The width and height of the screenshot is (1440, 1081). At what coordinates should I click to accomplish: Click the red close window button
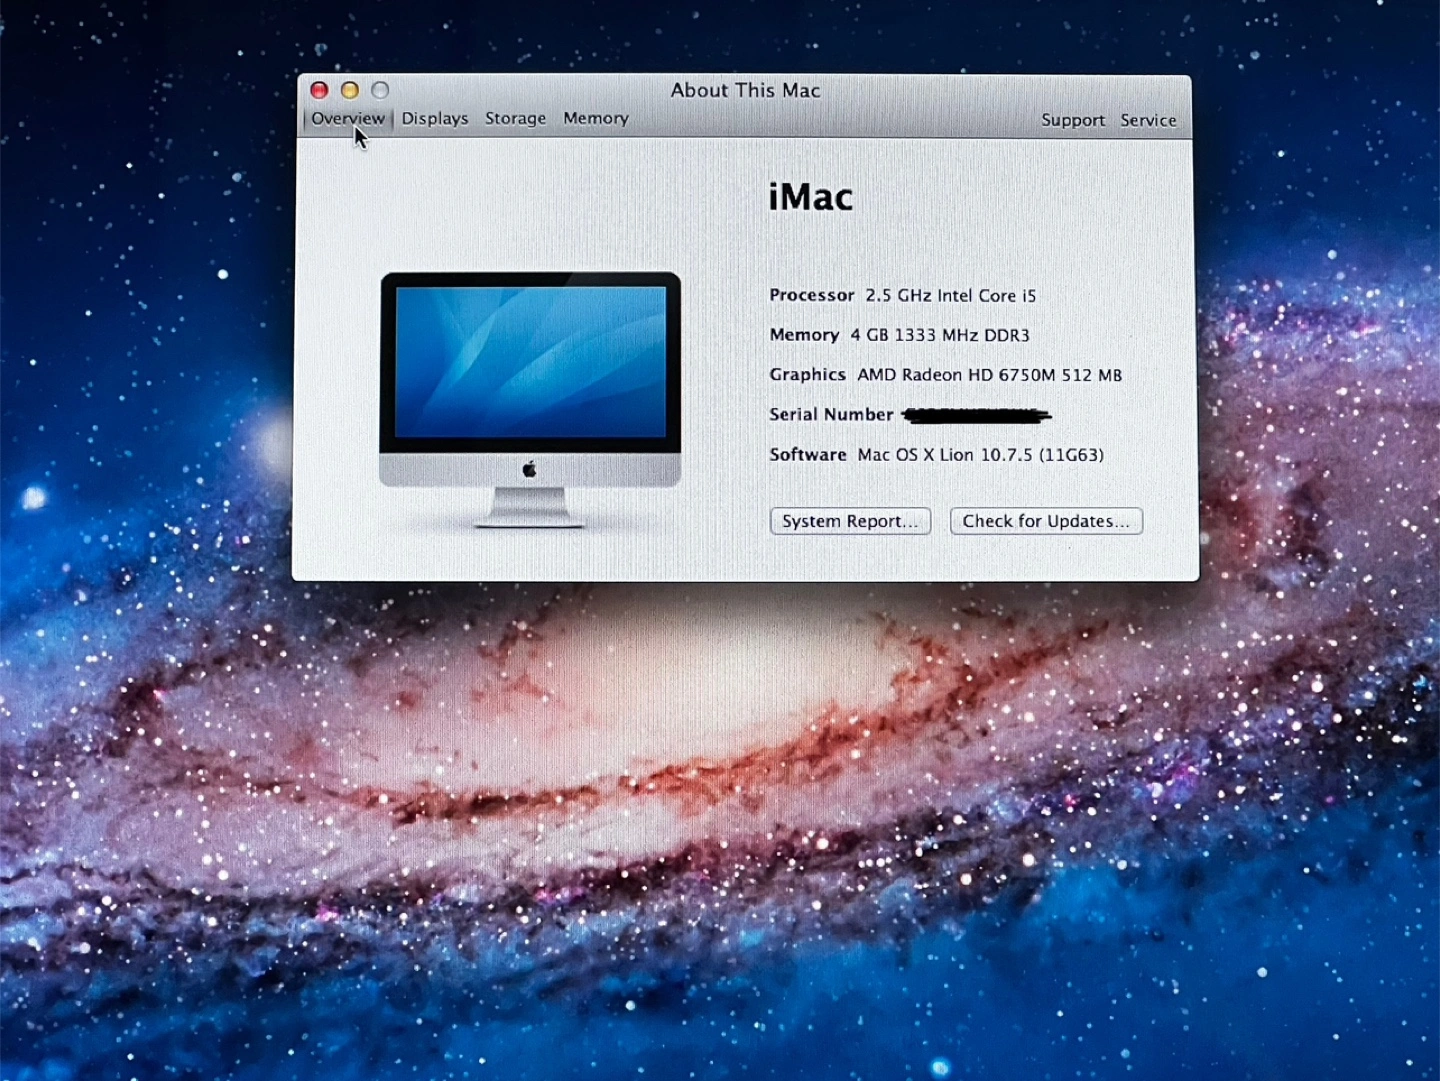tap(320, 90)
